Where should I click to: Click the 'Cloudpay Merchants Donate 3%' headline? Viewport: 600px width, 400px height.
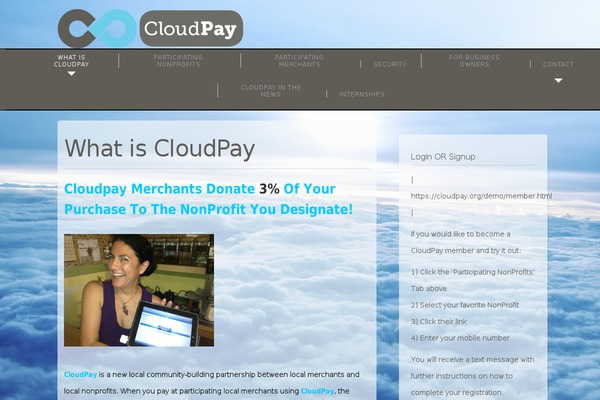209,199
